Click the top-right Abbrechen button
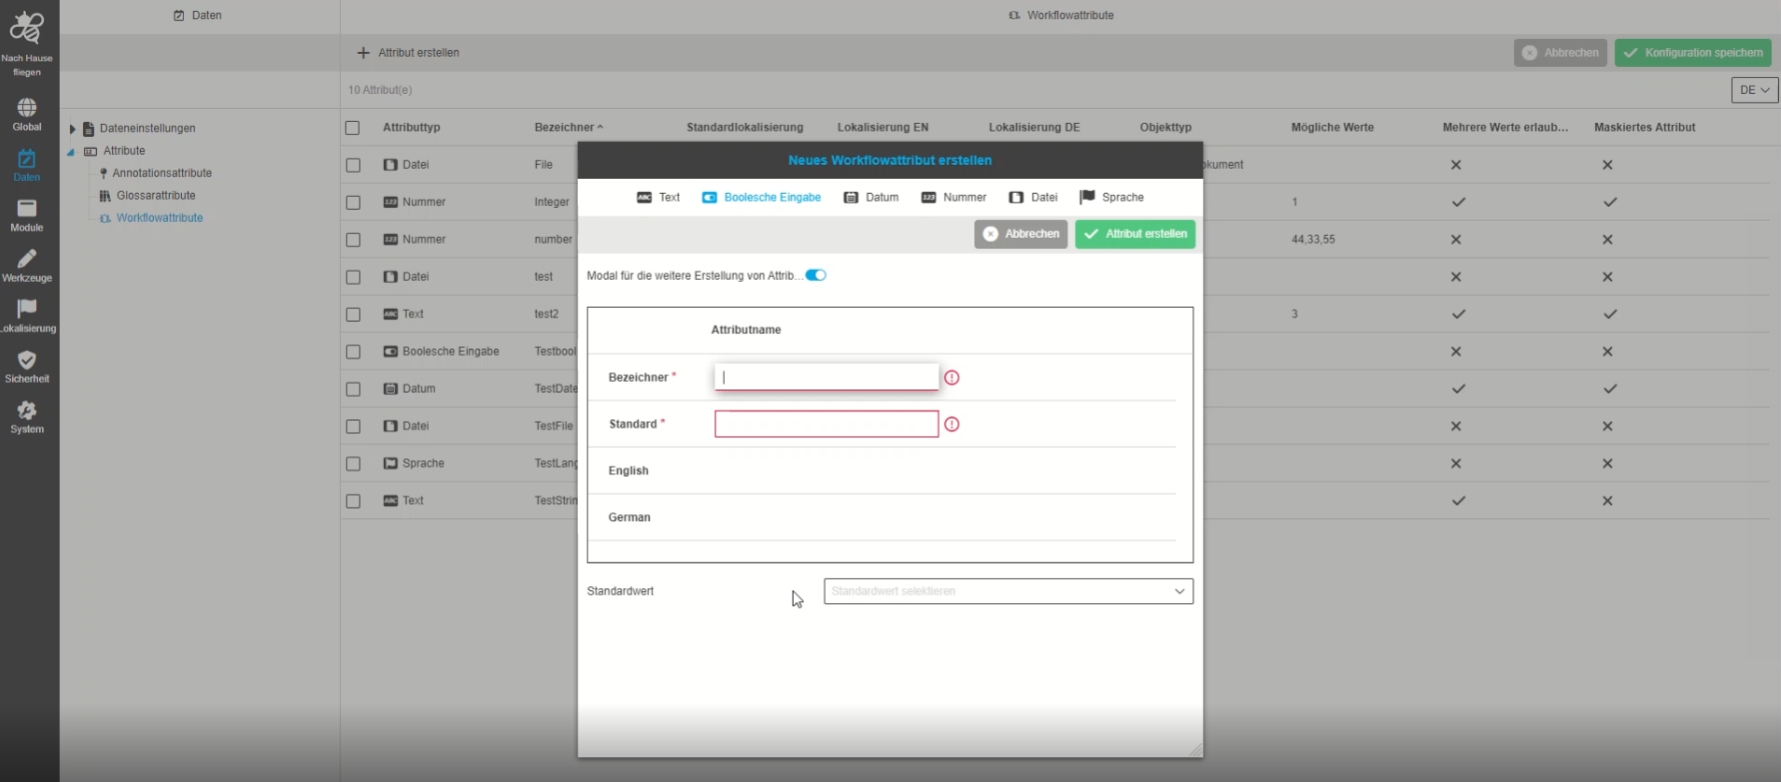The height and width of the screenshot is (782, 1781). [x=1560, y=53]
